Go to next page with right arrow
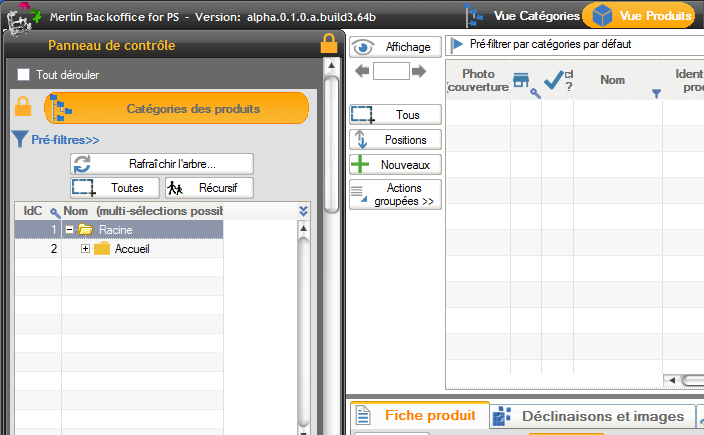Viewport: 704px width, 435px height. [x=419, y=71]
